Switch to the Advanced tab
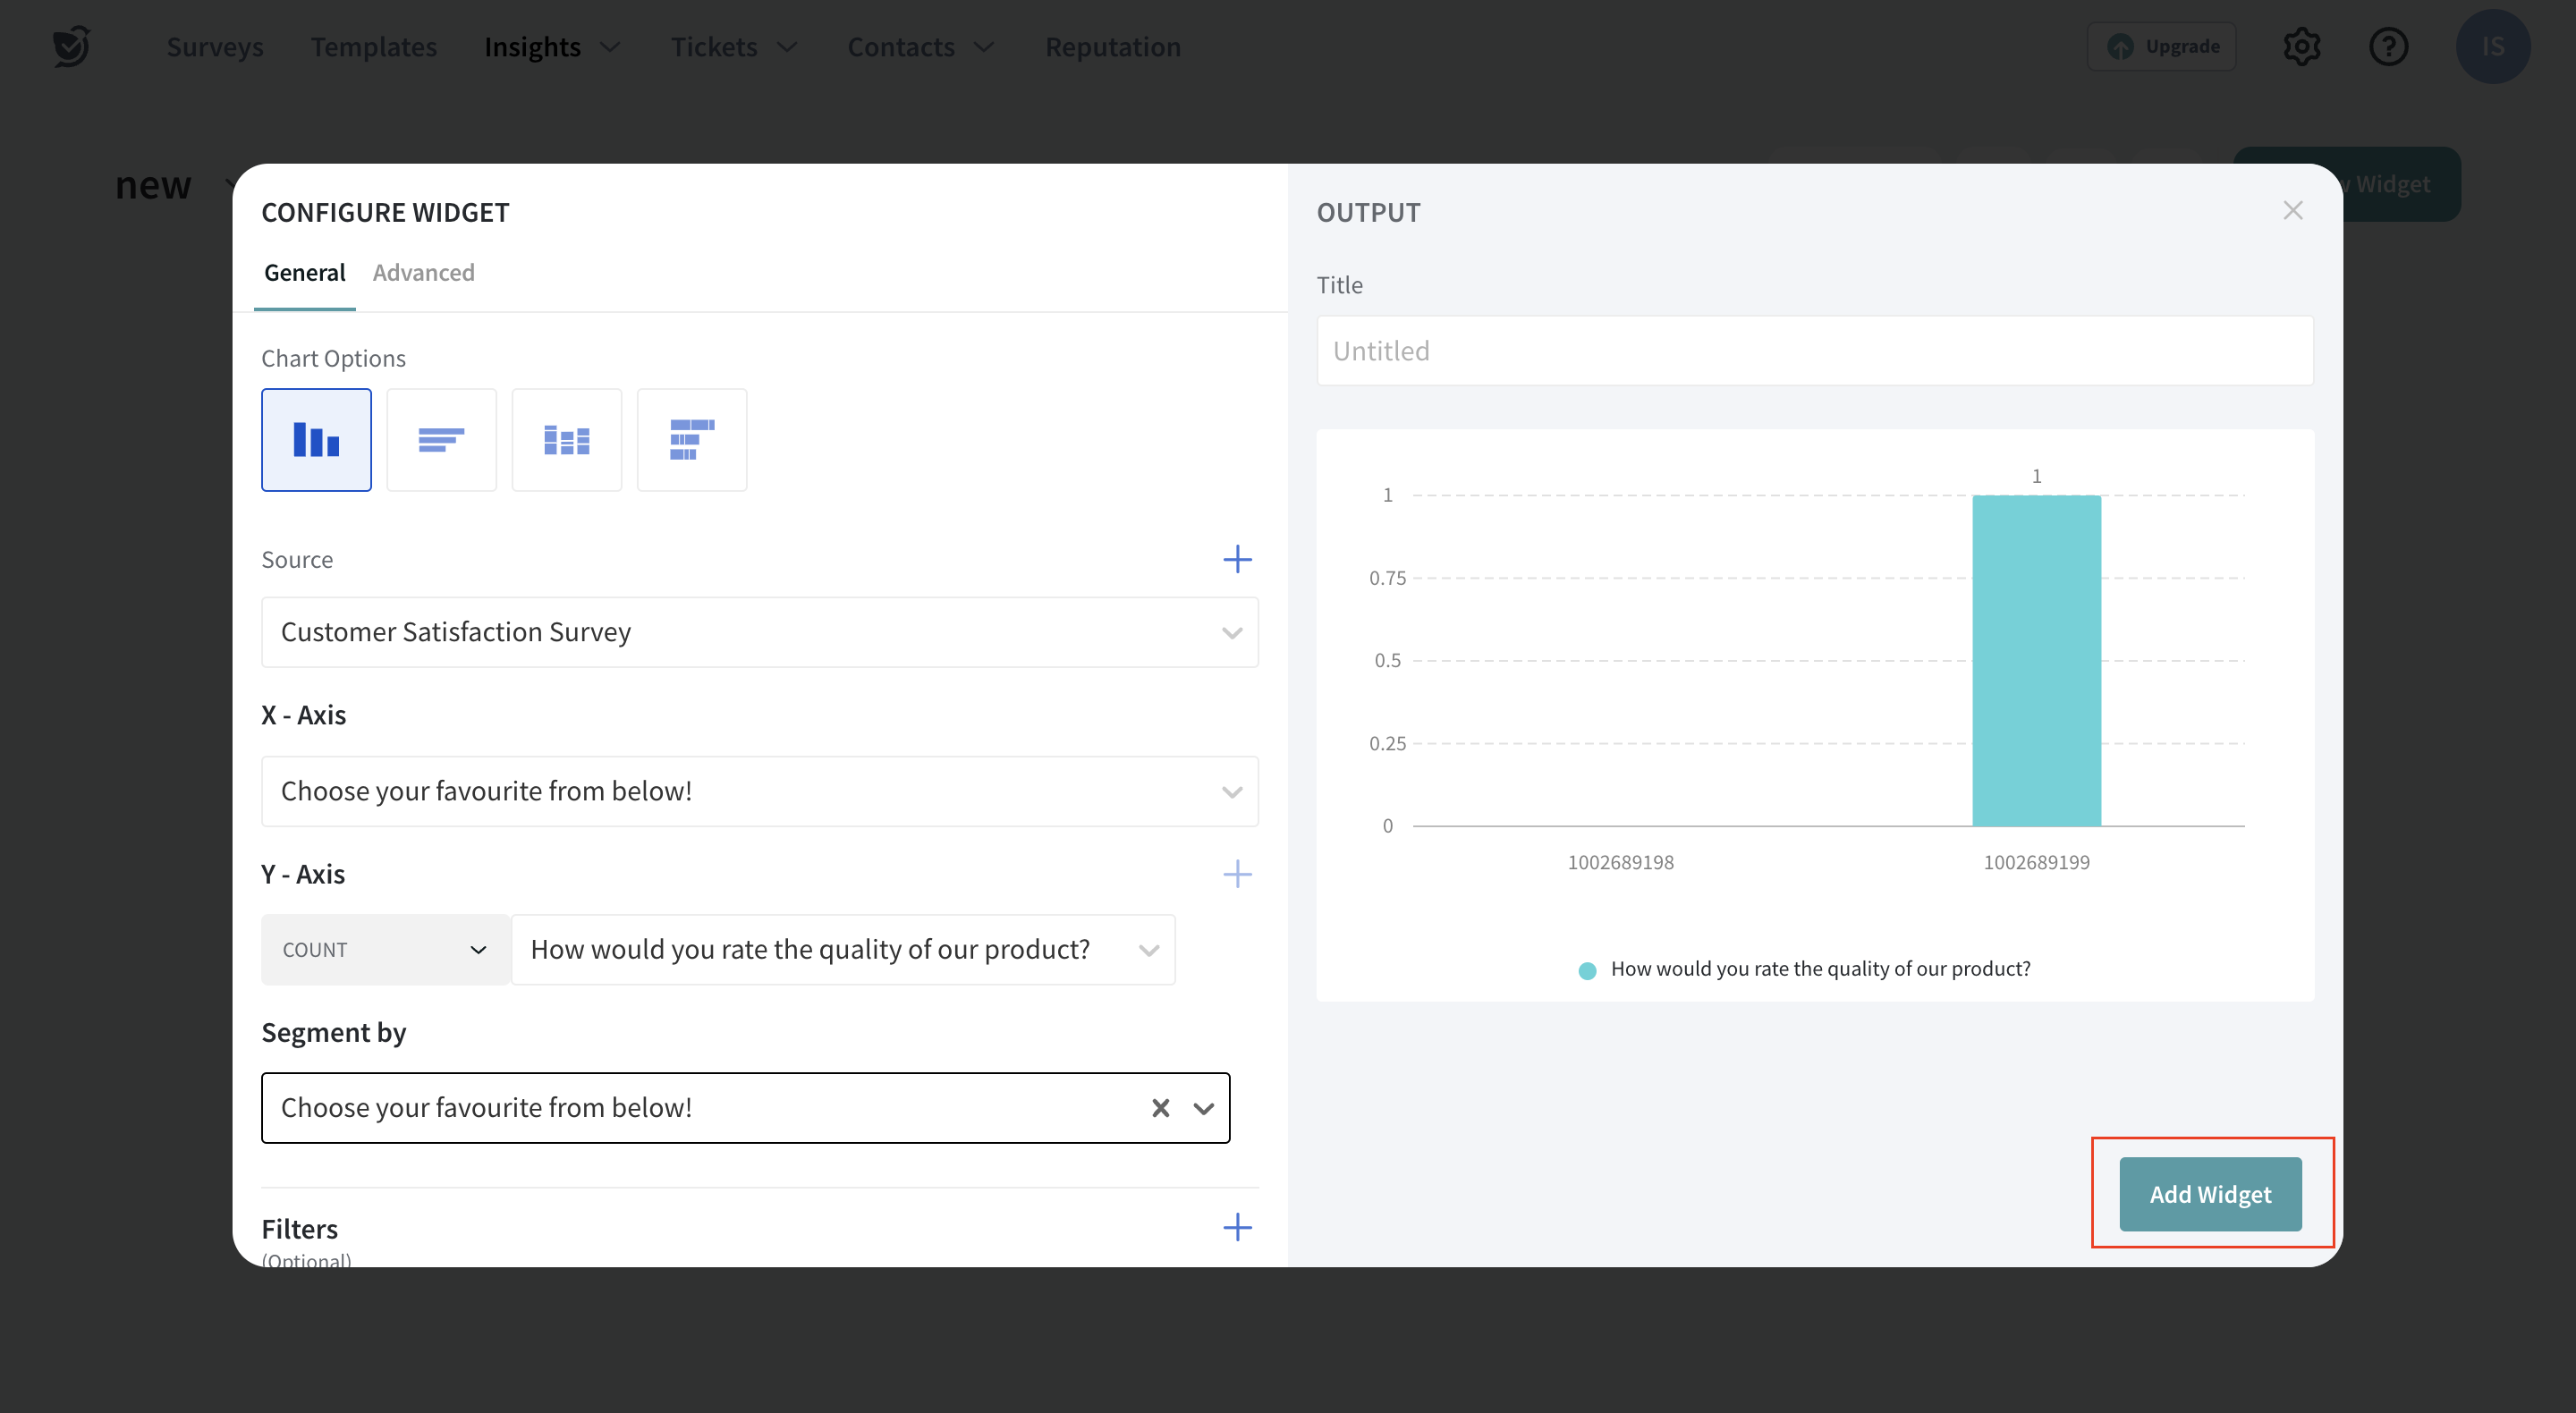Screen dimensions: 2576x1413 tap(423, 273)
